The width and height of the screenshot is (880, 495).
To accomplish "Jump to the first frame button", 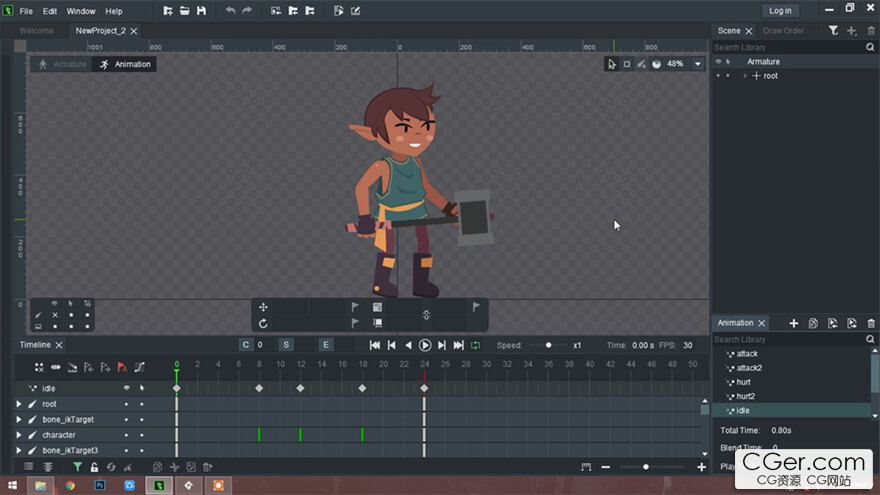I will [x=375, y=345].
